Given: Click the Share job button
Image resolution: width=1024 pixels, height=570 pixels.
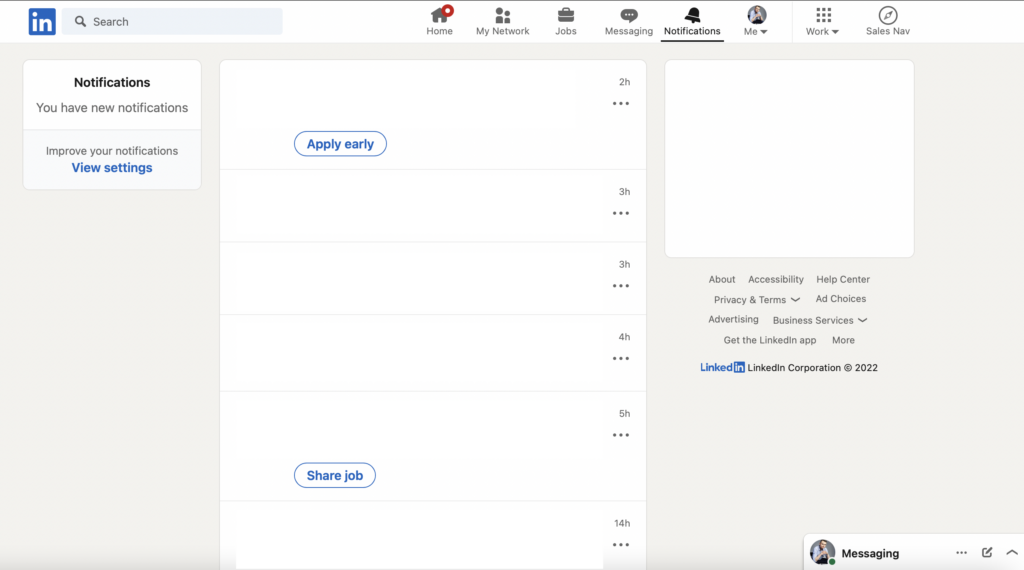Looking at the screenshot, I should (x=335, y=476).
